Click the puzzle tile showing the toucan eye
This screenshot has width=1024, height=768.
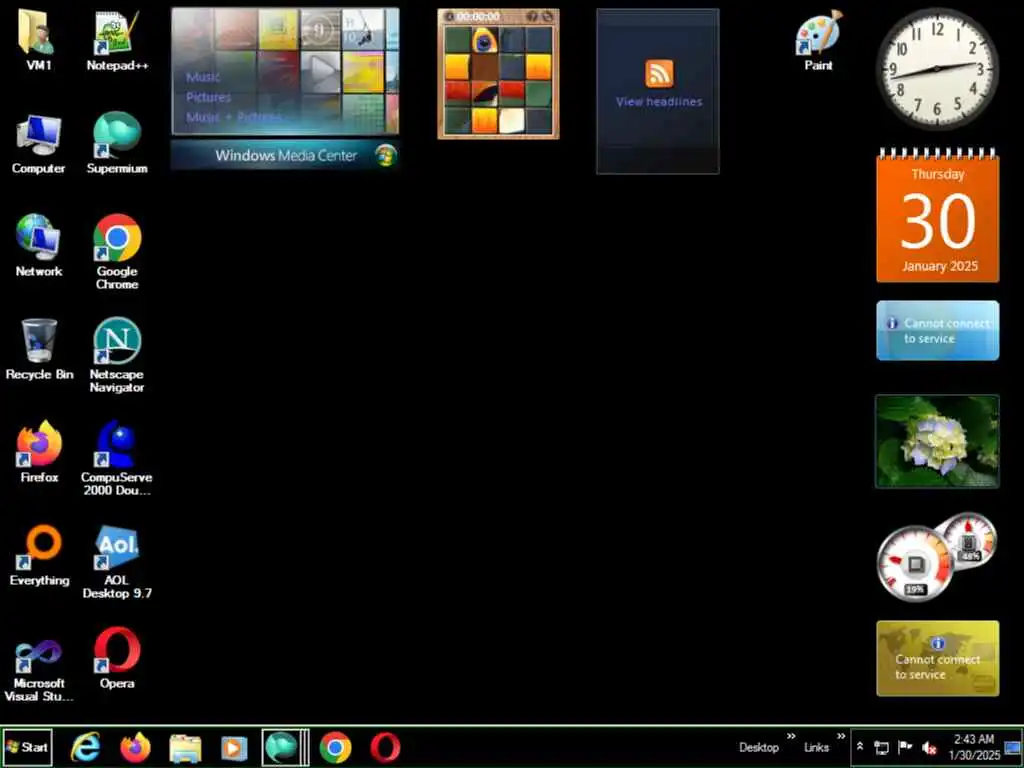[484, 40]
